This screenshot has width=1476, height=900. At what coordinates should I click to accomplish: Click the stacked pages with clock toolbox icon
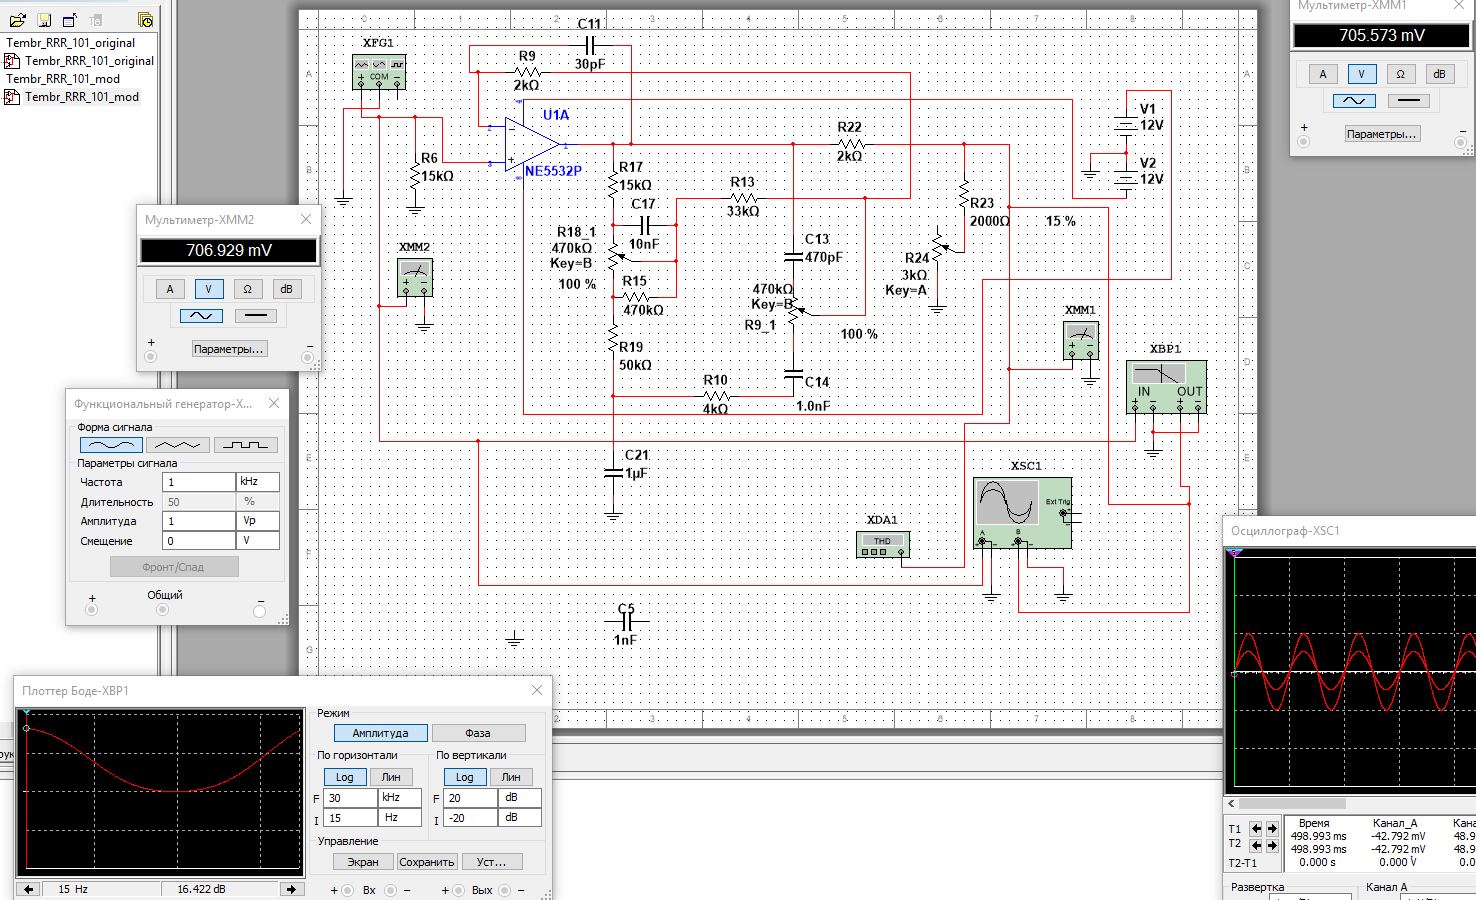click(146, 19)
